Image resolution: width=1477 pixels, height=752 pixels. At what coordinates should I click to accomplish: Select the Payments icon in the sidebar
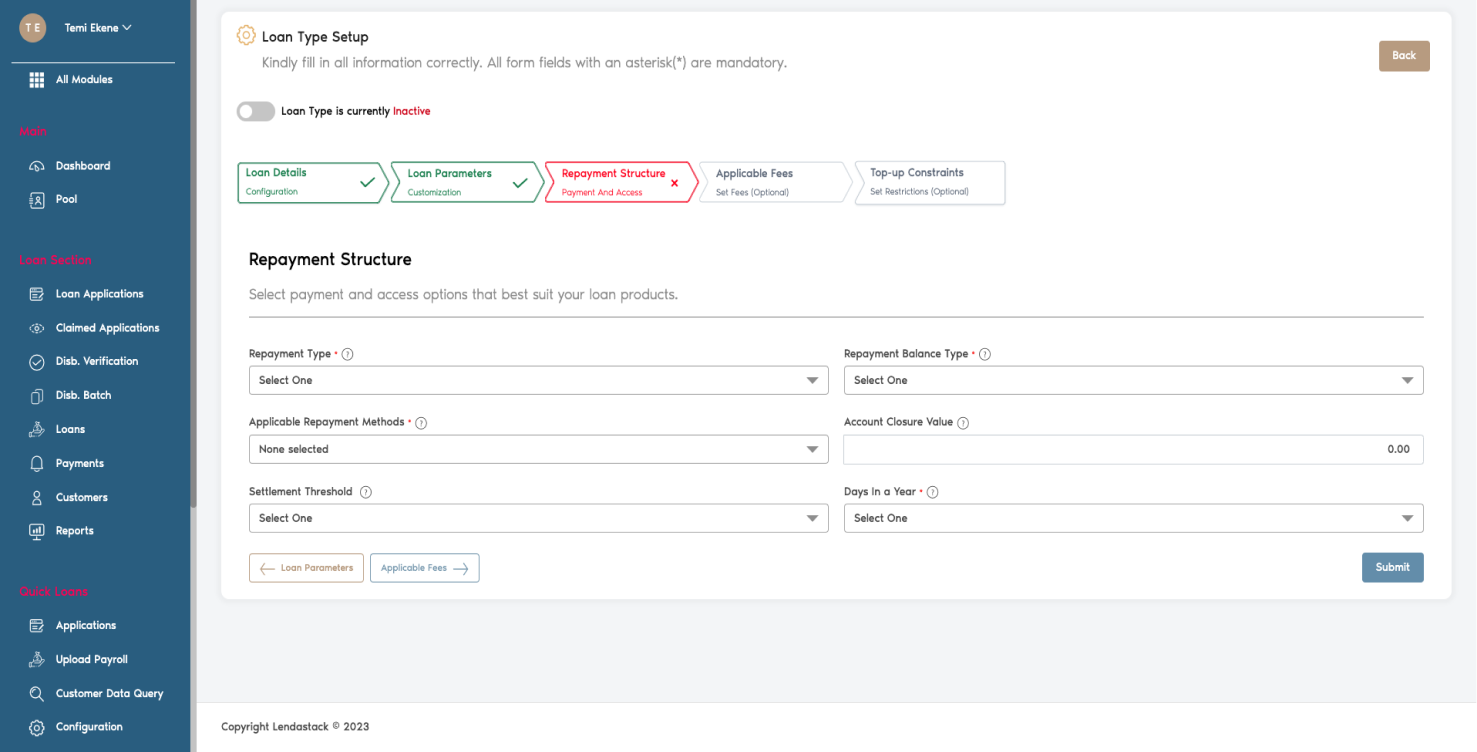(36, 463)
